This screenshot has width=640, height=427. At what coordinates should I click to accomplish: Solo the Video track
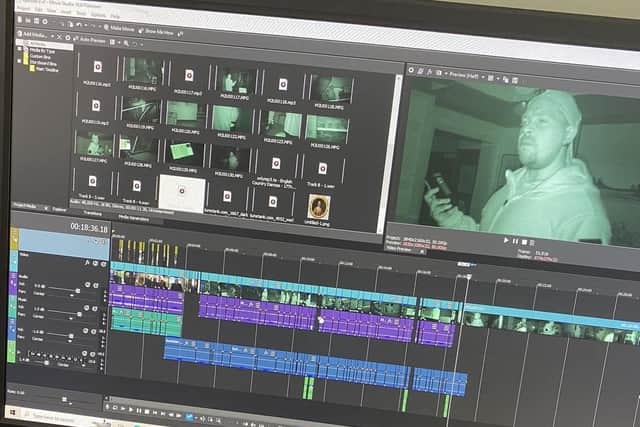point(103,264)
